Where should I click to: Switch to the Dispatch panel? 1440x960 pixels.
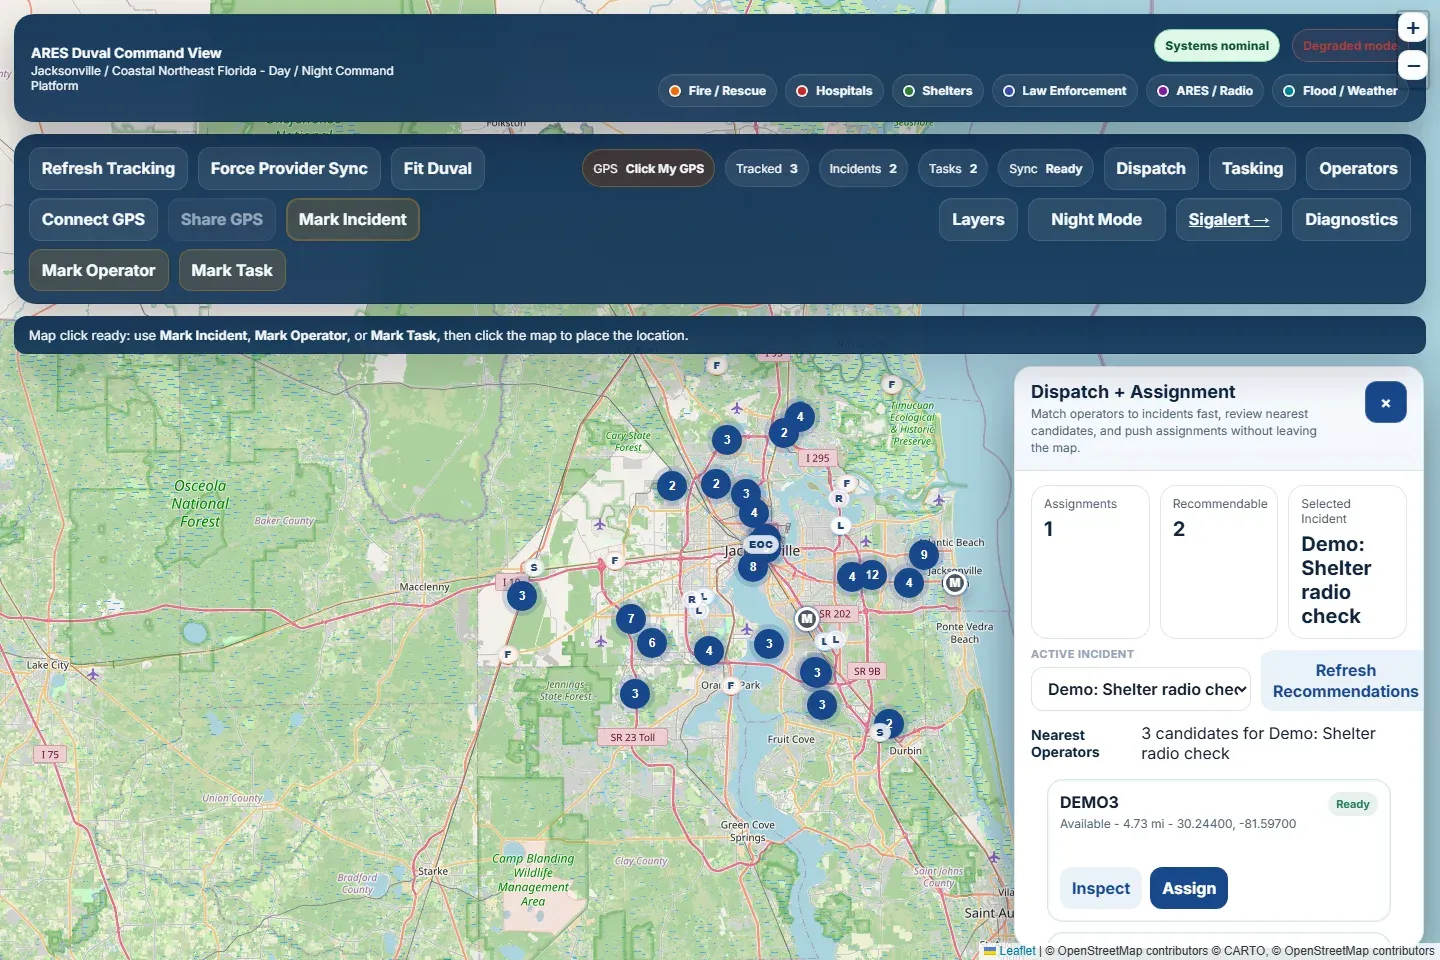tap(1151, 169)
